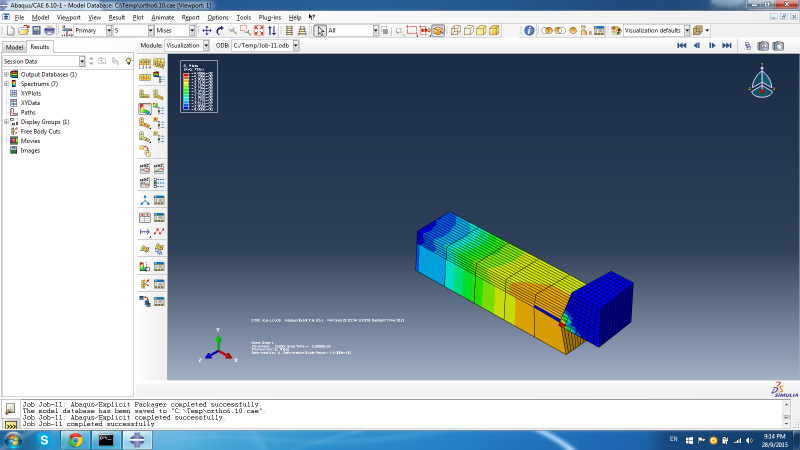Open the Color code palette icon

[616, 31]
